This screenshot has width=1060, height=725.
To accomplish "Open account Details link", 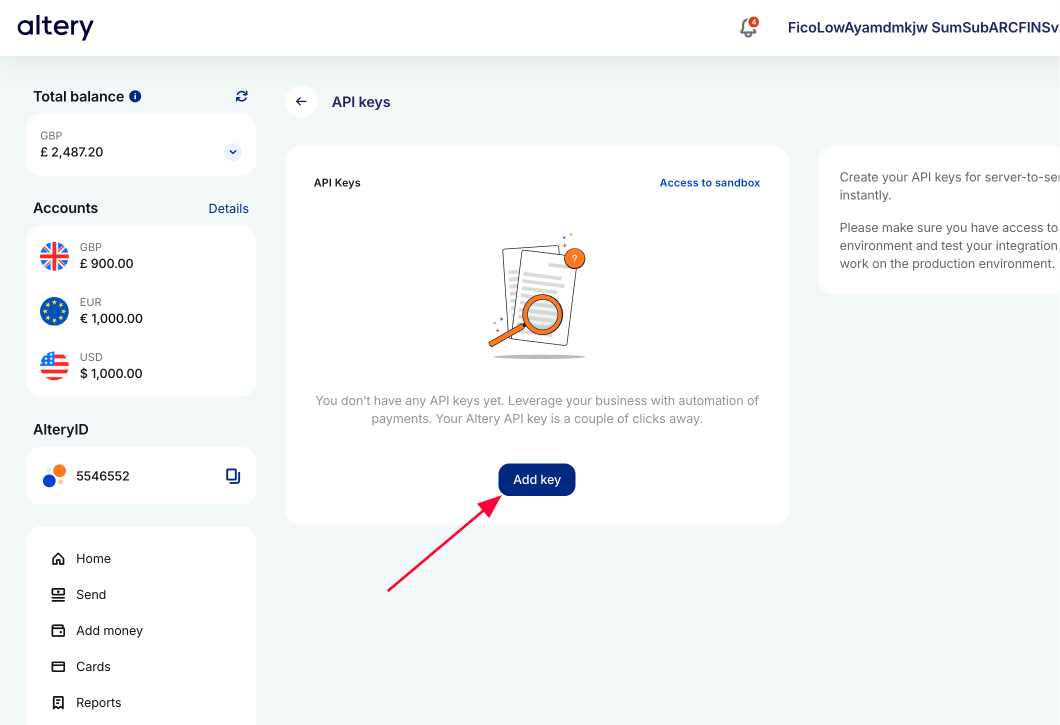I will coord(228,208).
